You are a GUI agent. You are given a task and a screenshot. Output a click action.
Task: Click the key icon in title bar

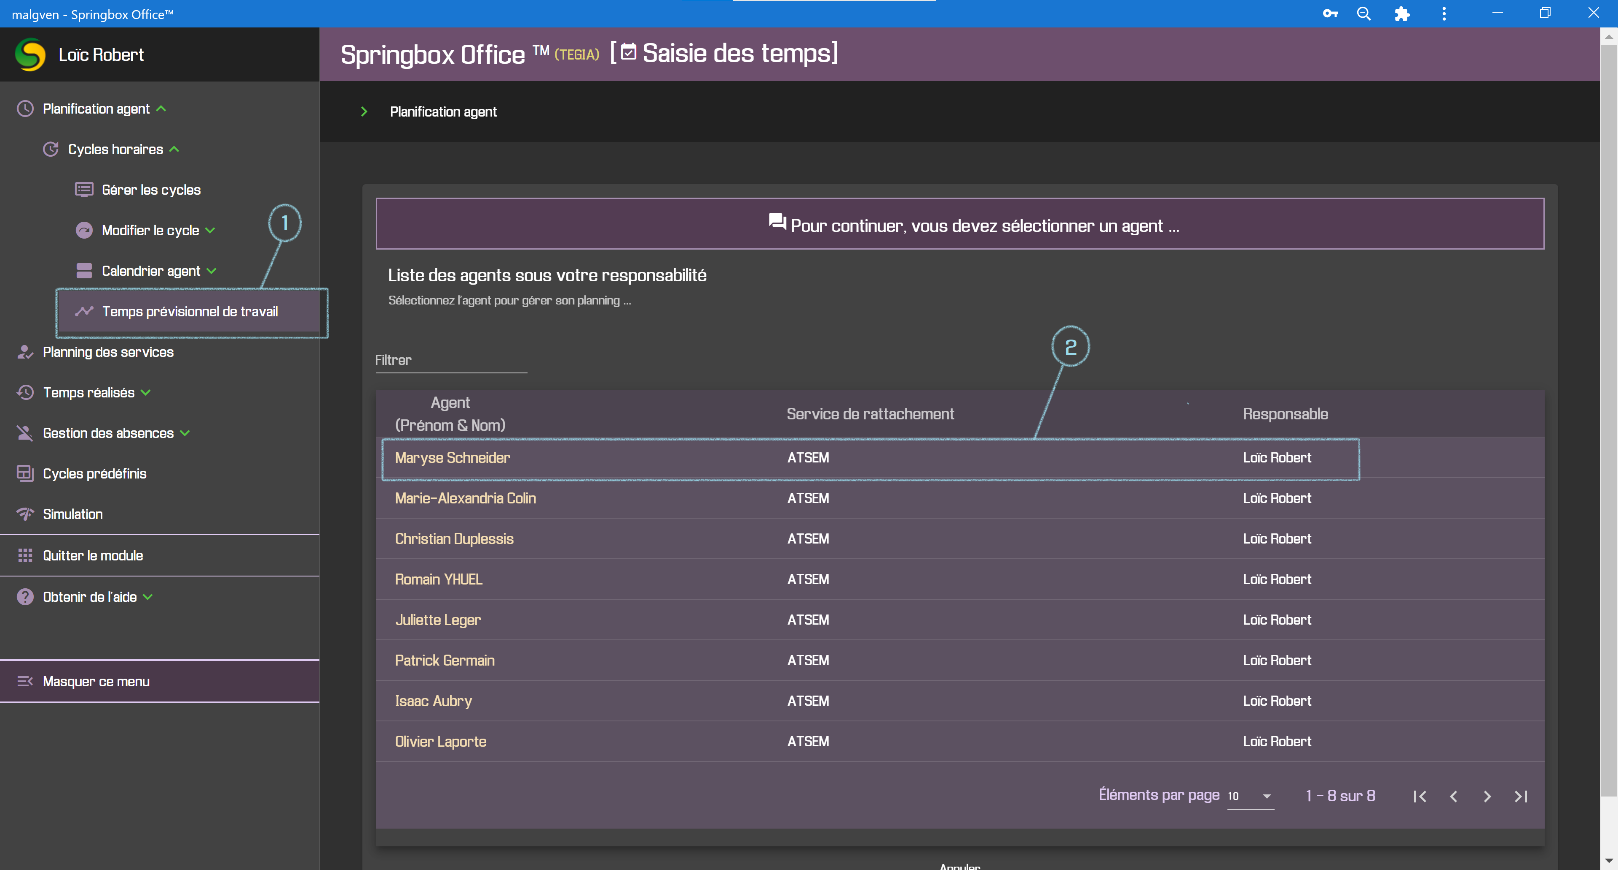tap(1330, 14)
